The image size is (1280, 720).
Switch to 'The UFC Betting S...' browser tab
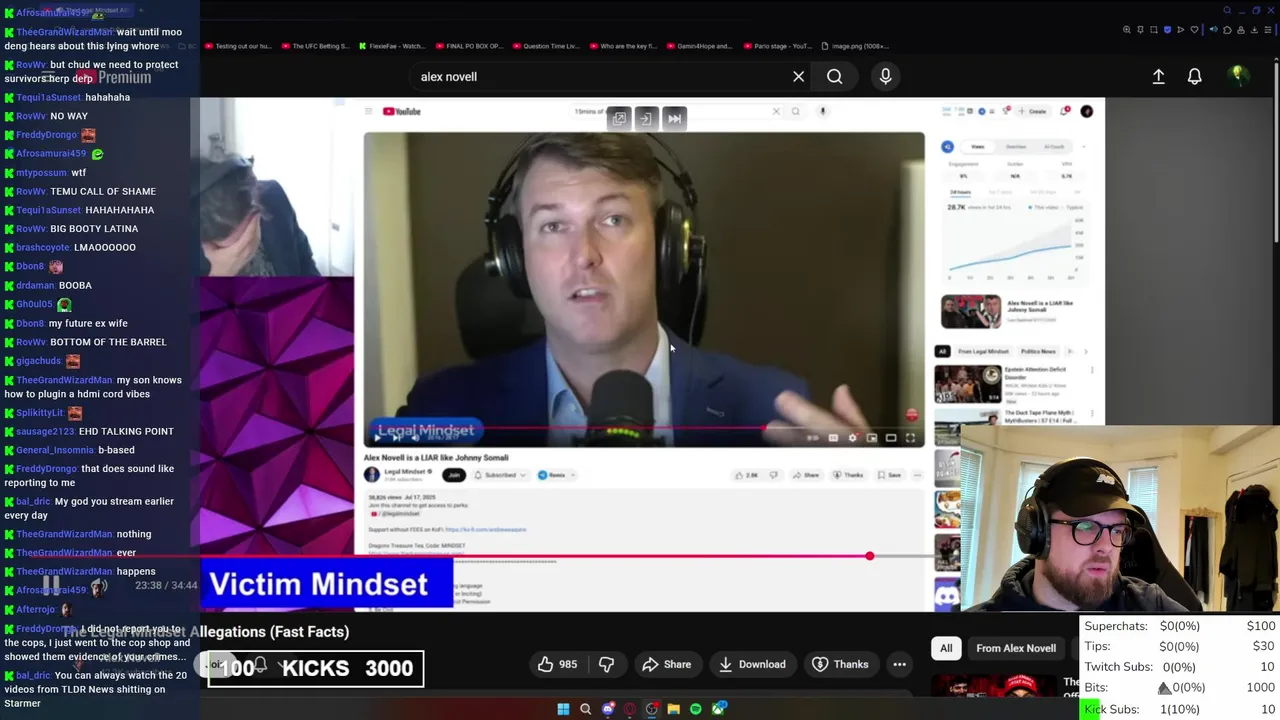(315, 46)
